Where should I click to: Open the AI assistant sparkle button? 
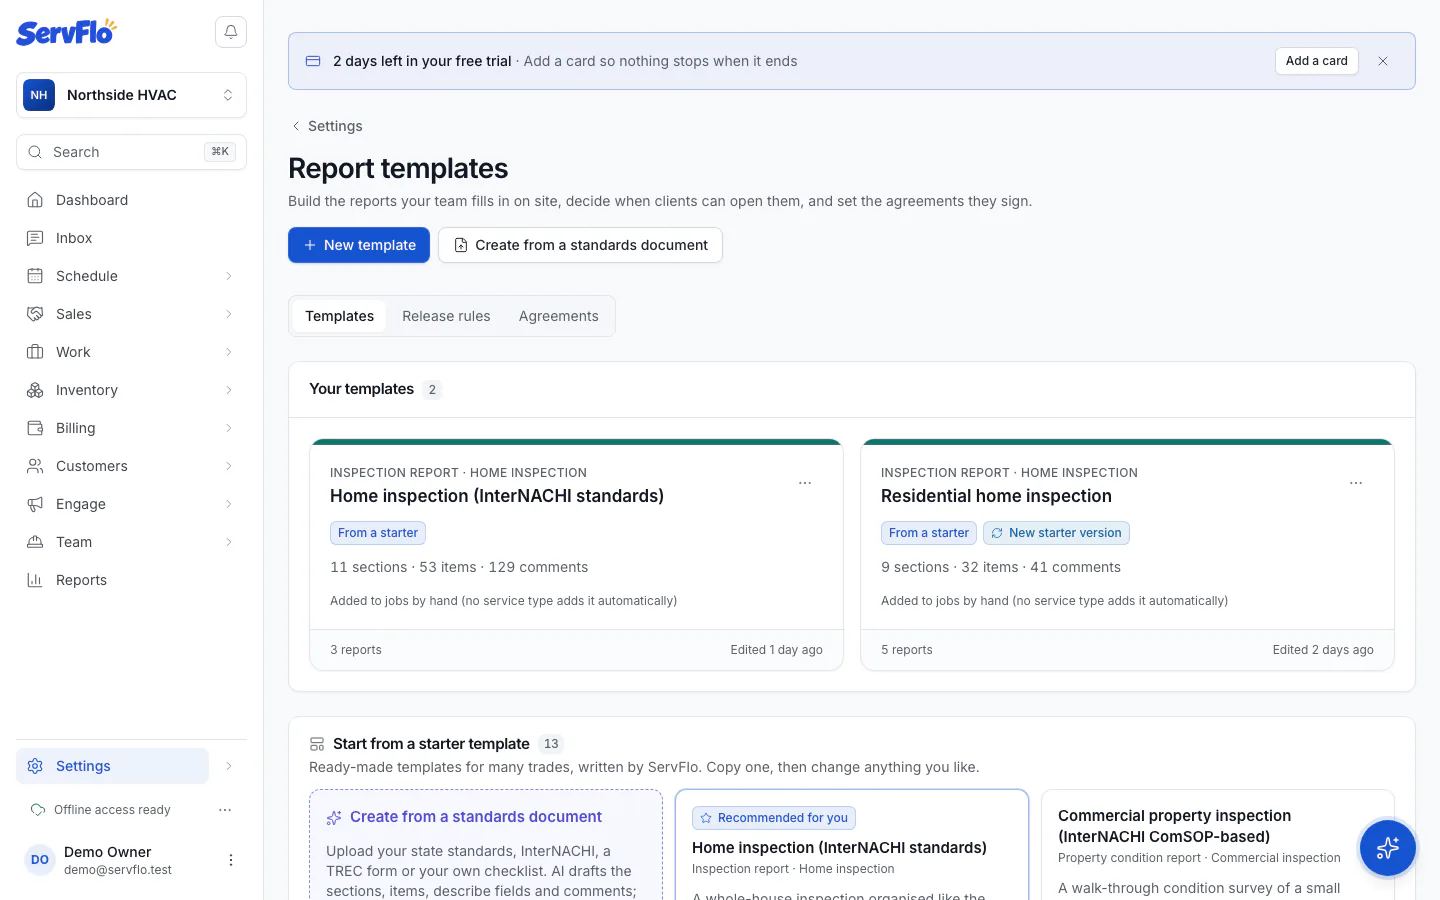(x=1387, y=848)
